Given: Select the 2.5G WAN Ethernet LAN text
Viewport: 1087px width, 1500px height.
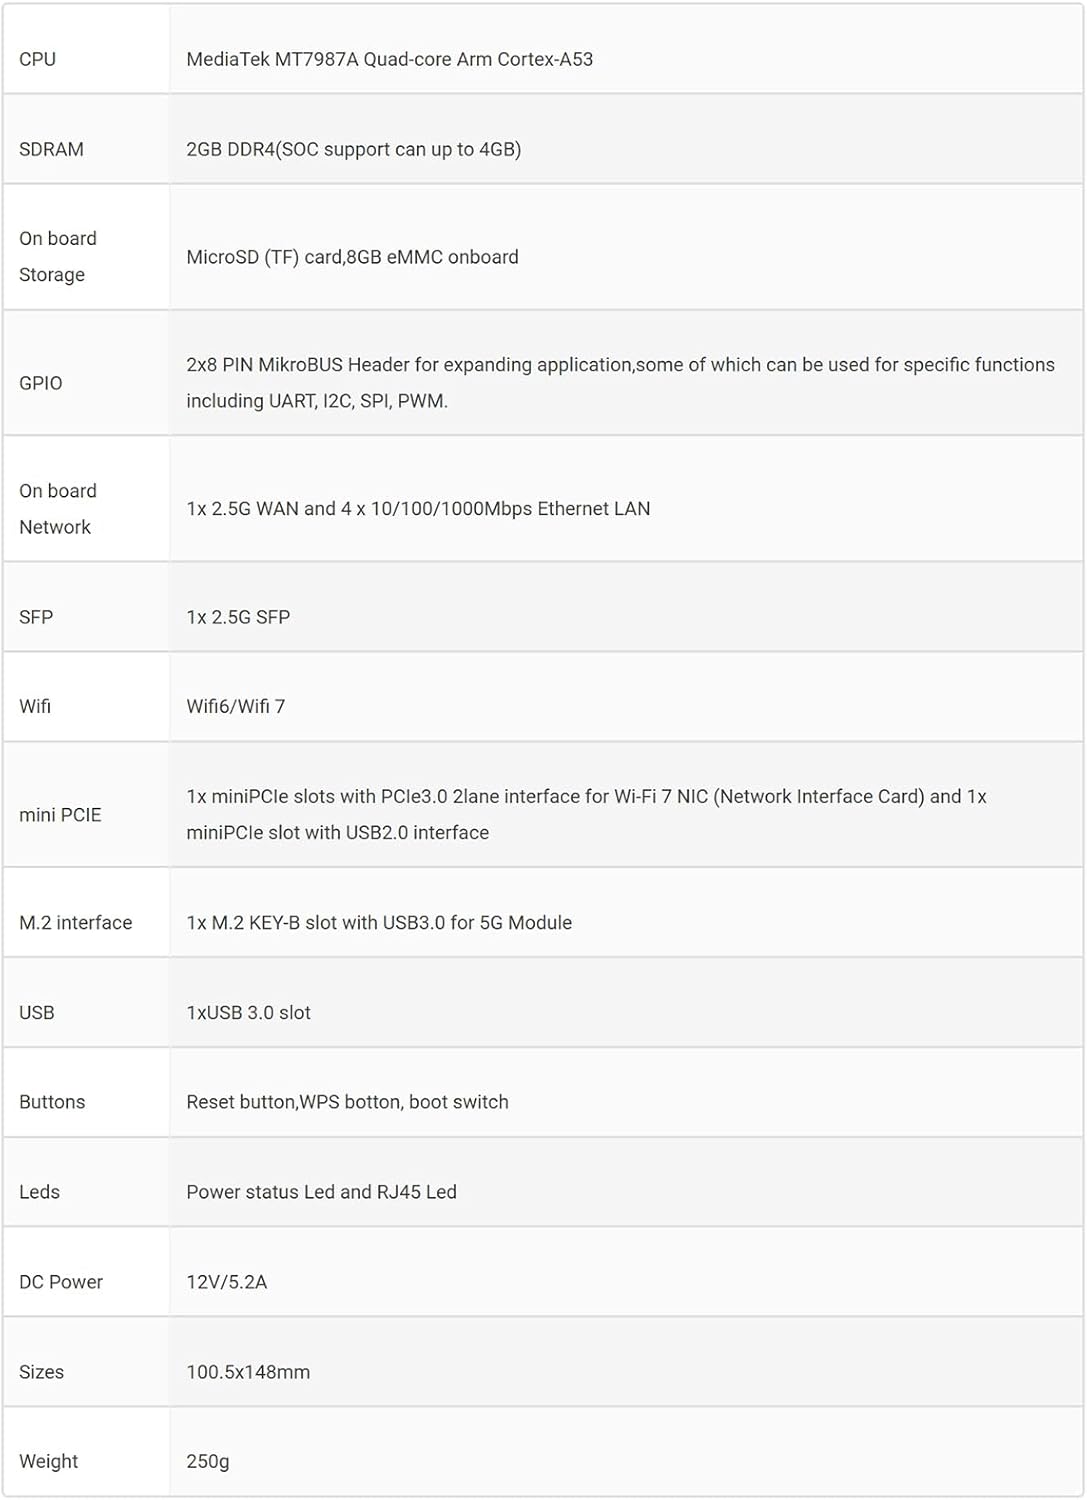Looking at the screenshot, I should [418, 509].
